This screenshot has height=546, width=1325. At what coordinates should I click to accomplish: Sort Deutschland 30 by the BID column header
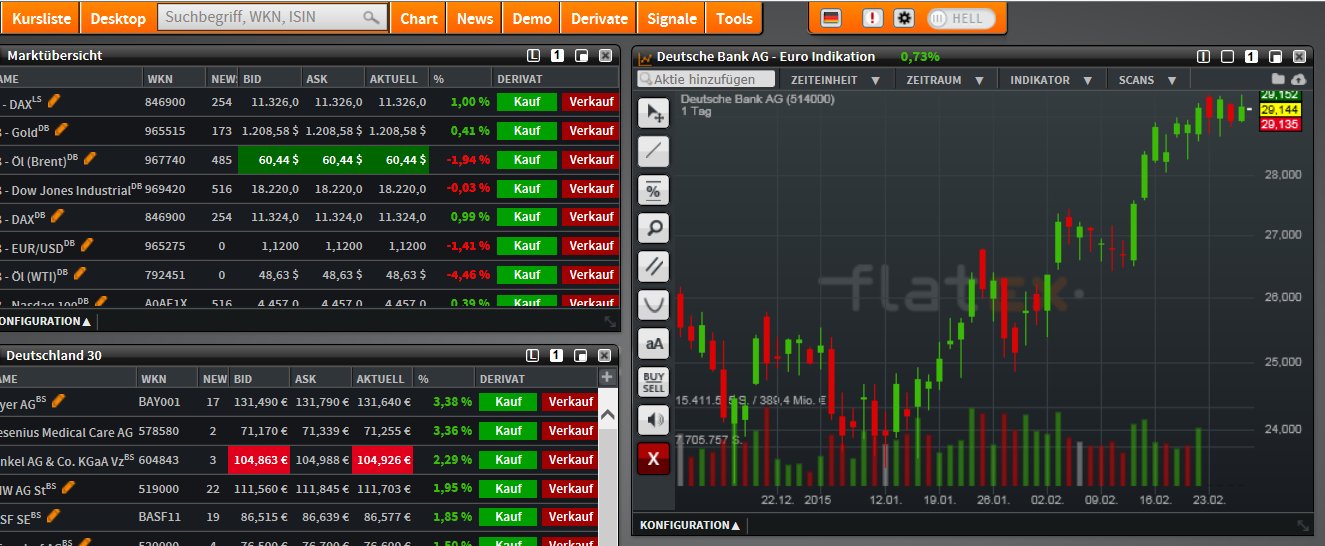260,378
